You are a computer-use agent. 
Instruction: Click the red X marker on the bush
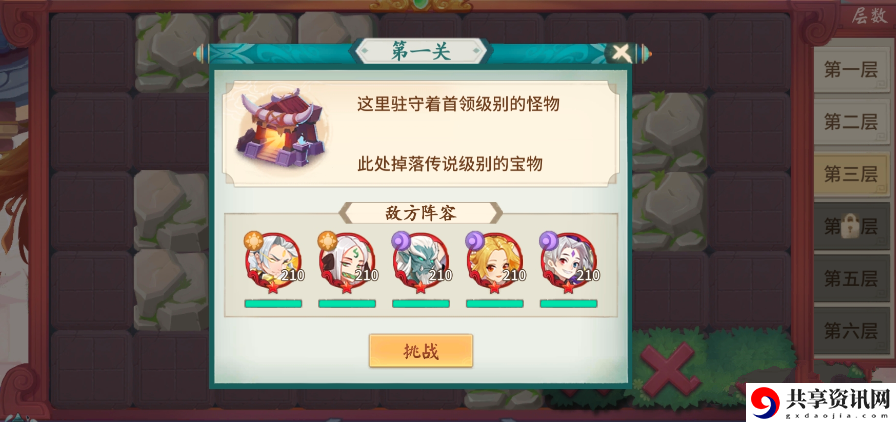[669, 372]
